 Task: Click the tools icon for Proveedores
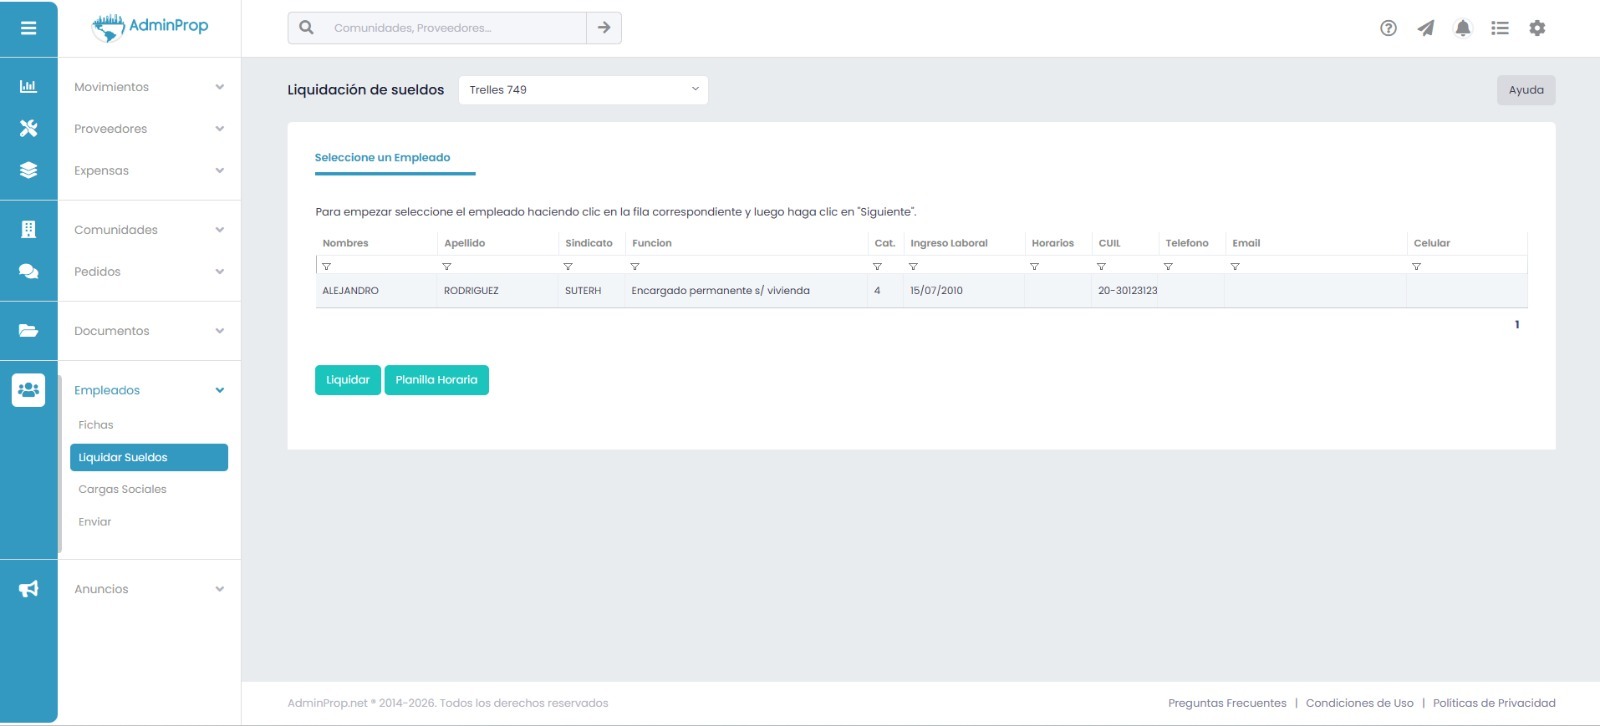click(28, 128)
